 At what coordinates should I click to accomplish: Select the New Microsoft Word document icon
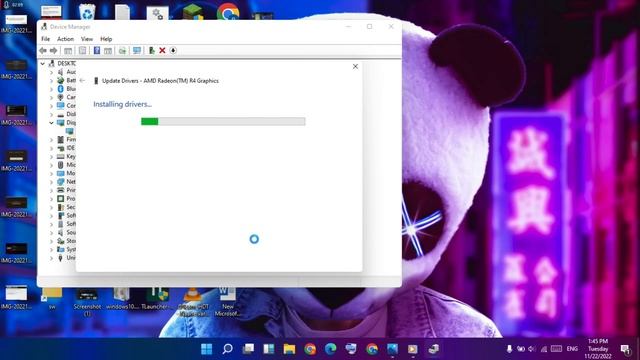coord(228,302)
